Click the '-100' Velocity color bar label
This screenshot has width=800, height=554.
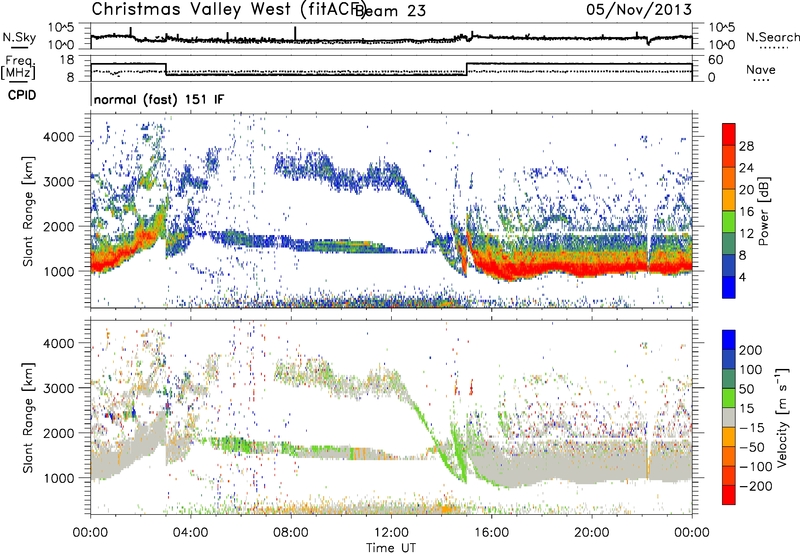click(x=756, y=467)
